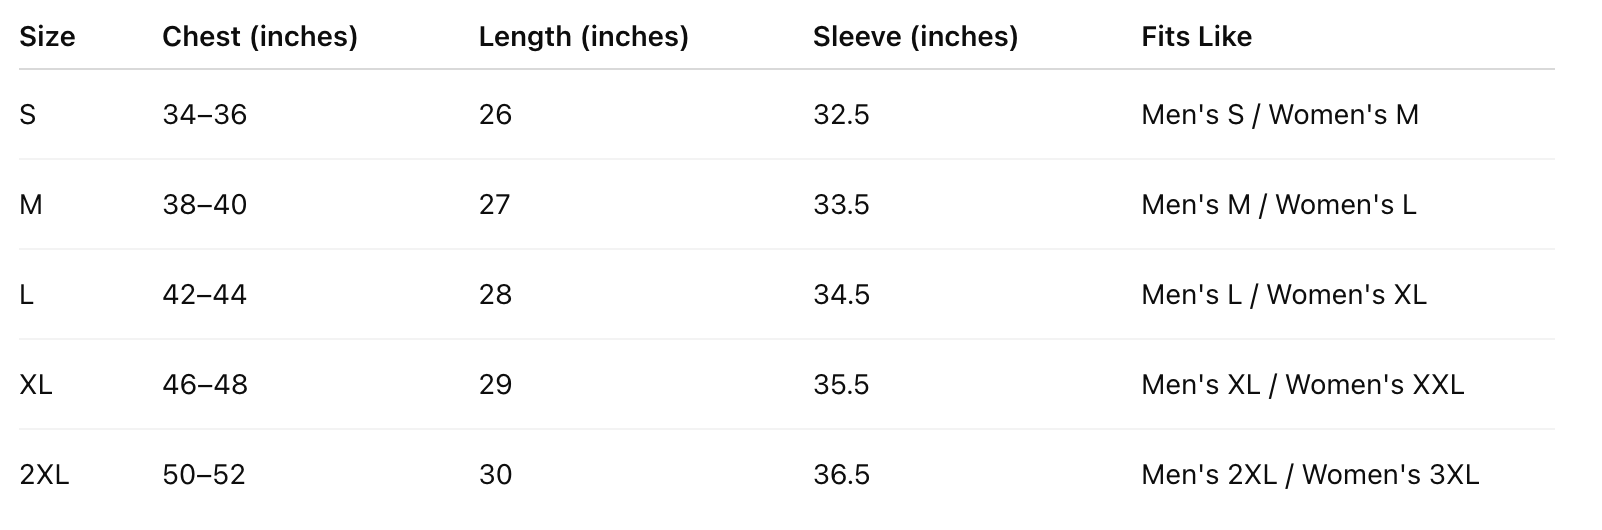This screenshot has height=530, width=1602.
Task: Click the Length (inches) column header
Action: (583, 37)
